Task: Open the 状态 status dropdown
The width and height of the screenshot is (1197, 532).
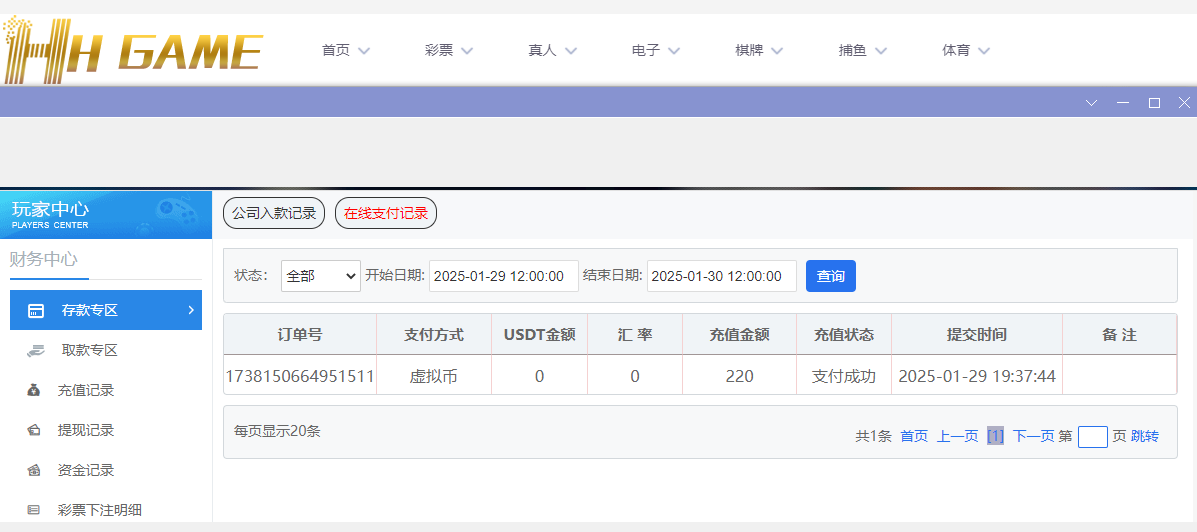Action: click(320, 276)
